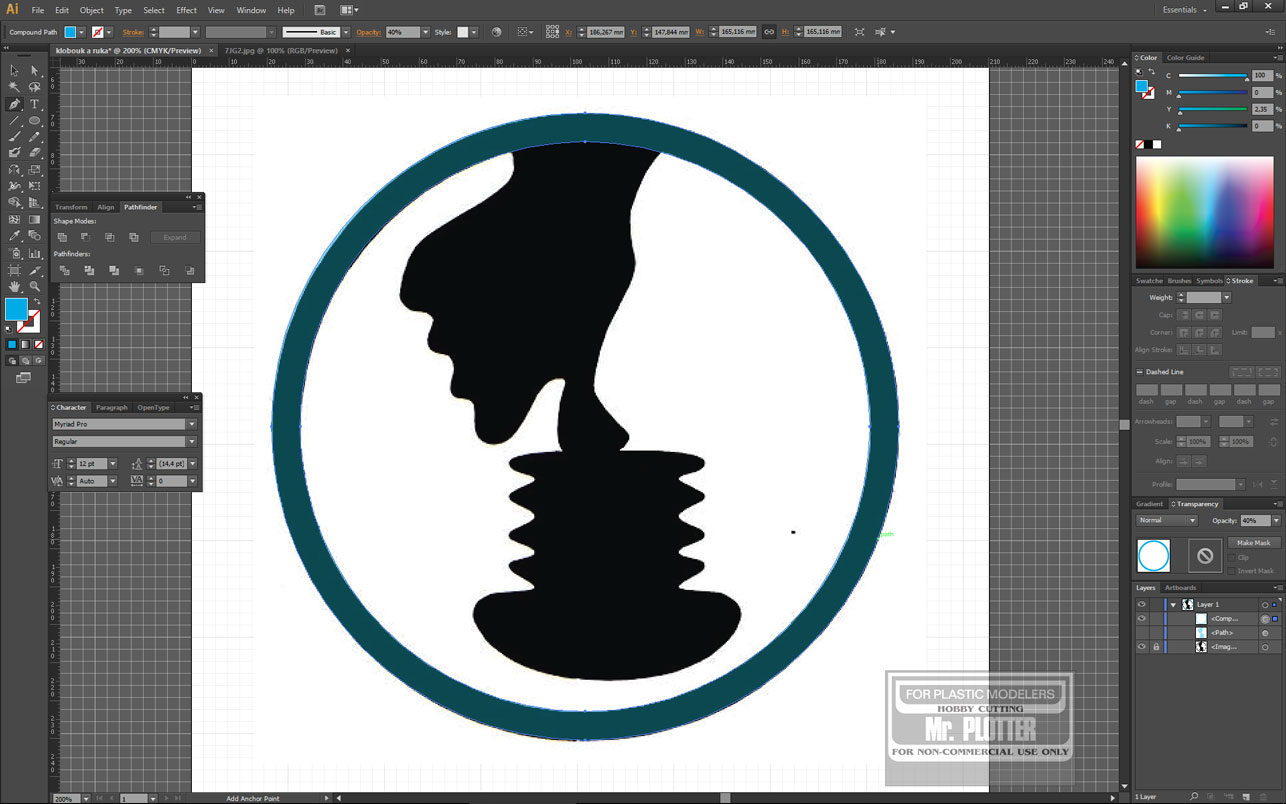Open the Effect menu
This screenshot has width=1286, height=804.
point(186,10)
